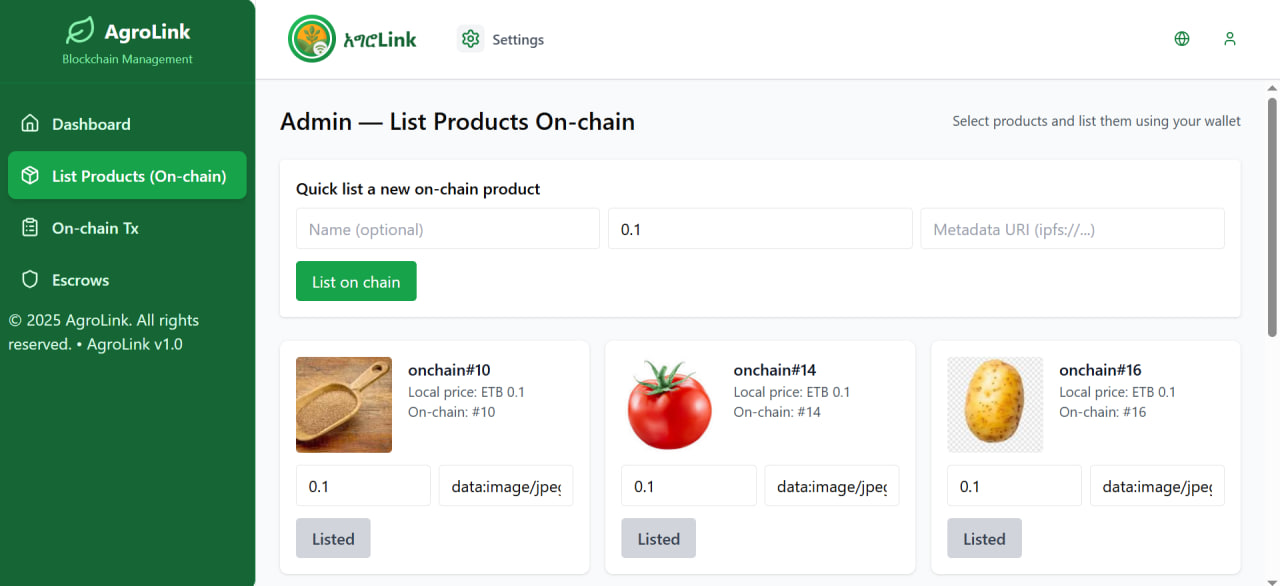Open the On-chain Tx menu item
Viewport: 1280px width, 586px height.
(x=95, y=228)
